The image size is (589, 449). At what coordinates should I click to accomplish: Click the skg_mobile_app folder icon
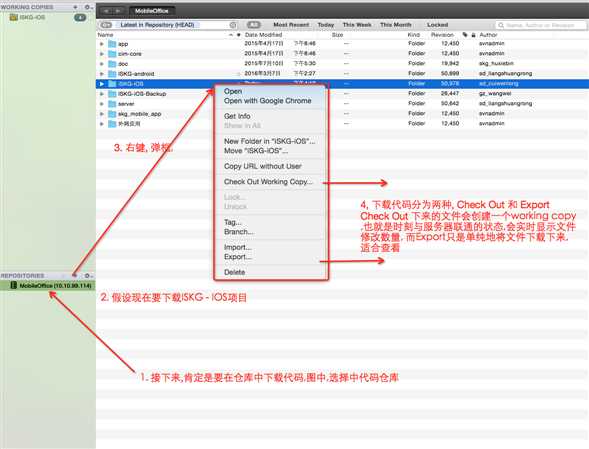click(x=112, y=113)
